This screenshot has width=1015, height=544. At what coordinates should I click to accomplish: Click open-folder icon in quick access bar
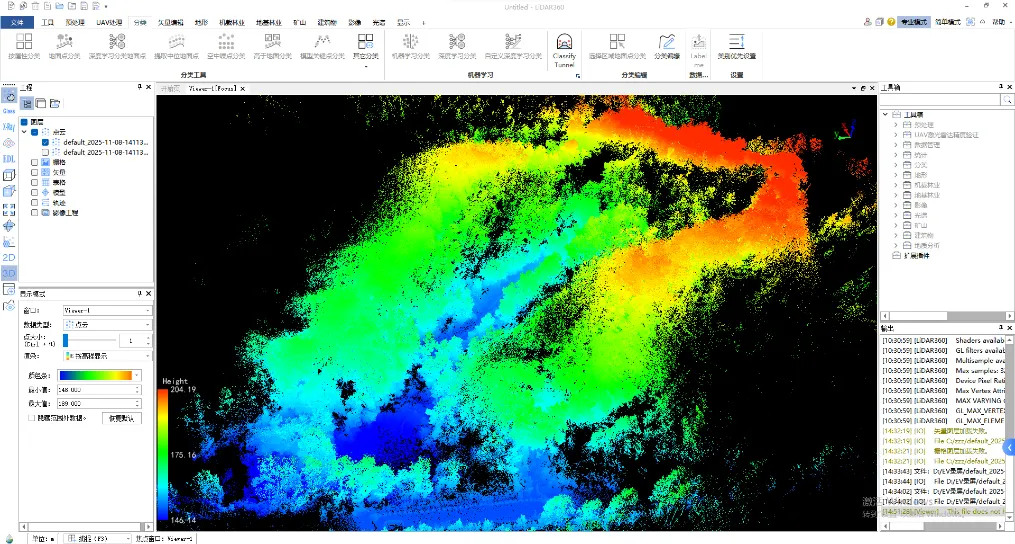(59, 6)
